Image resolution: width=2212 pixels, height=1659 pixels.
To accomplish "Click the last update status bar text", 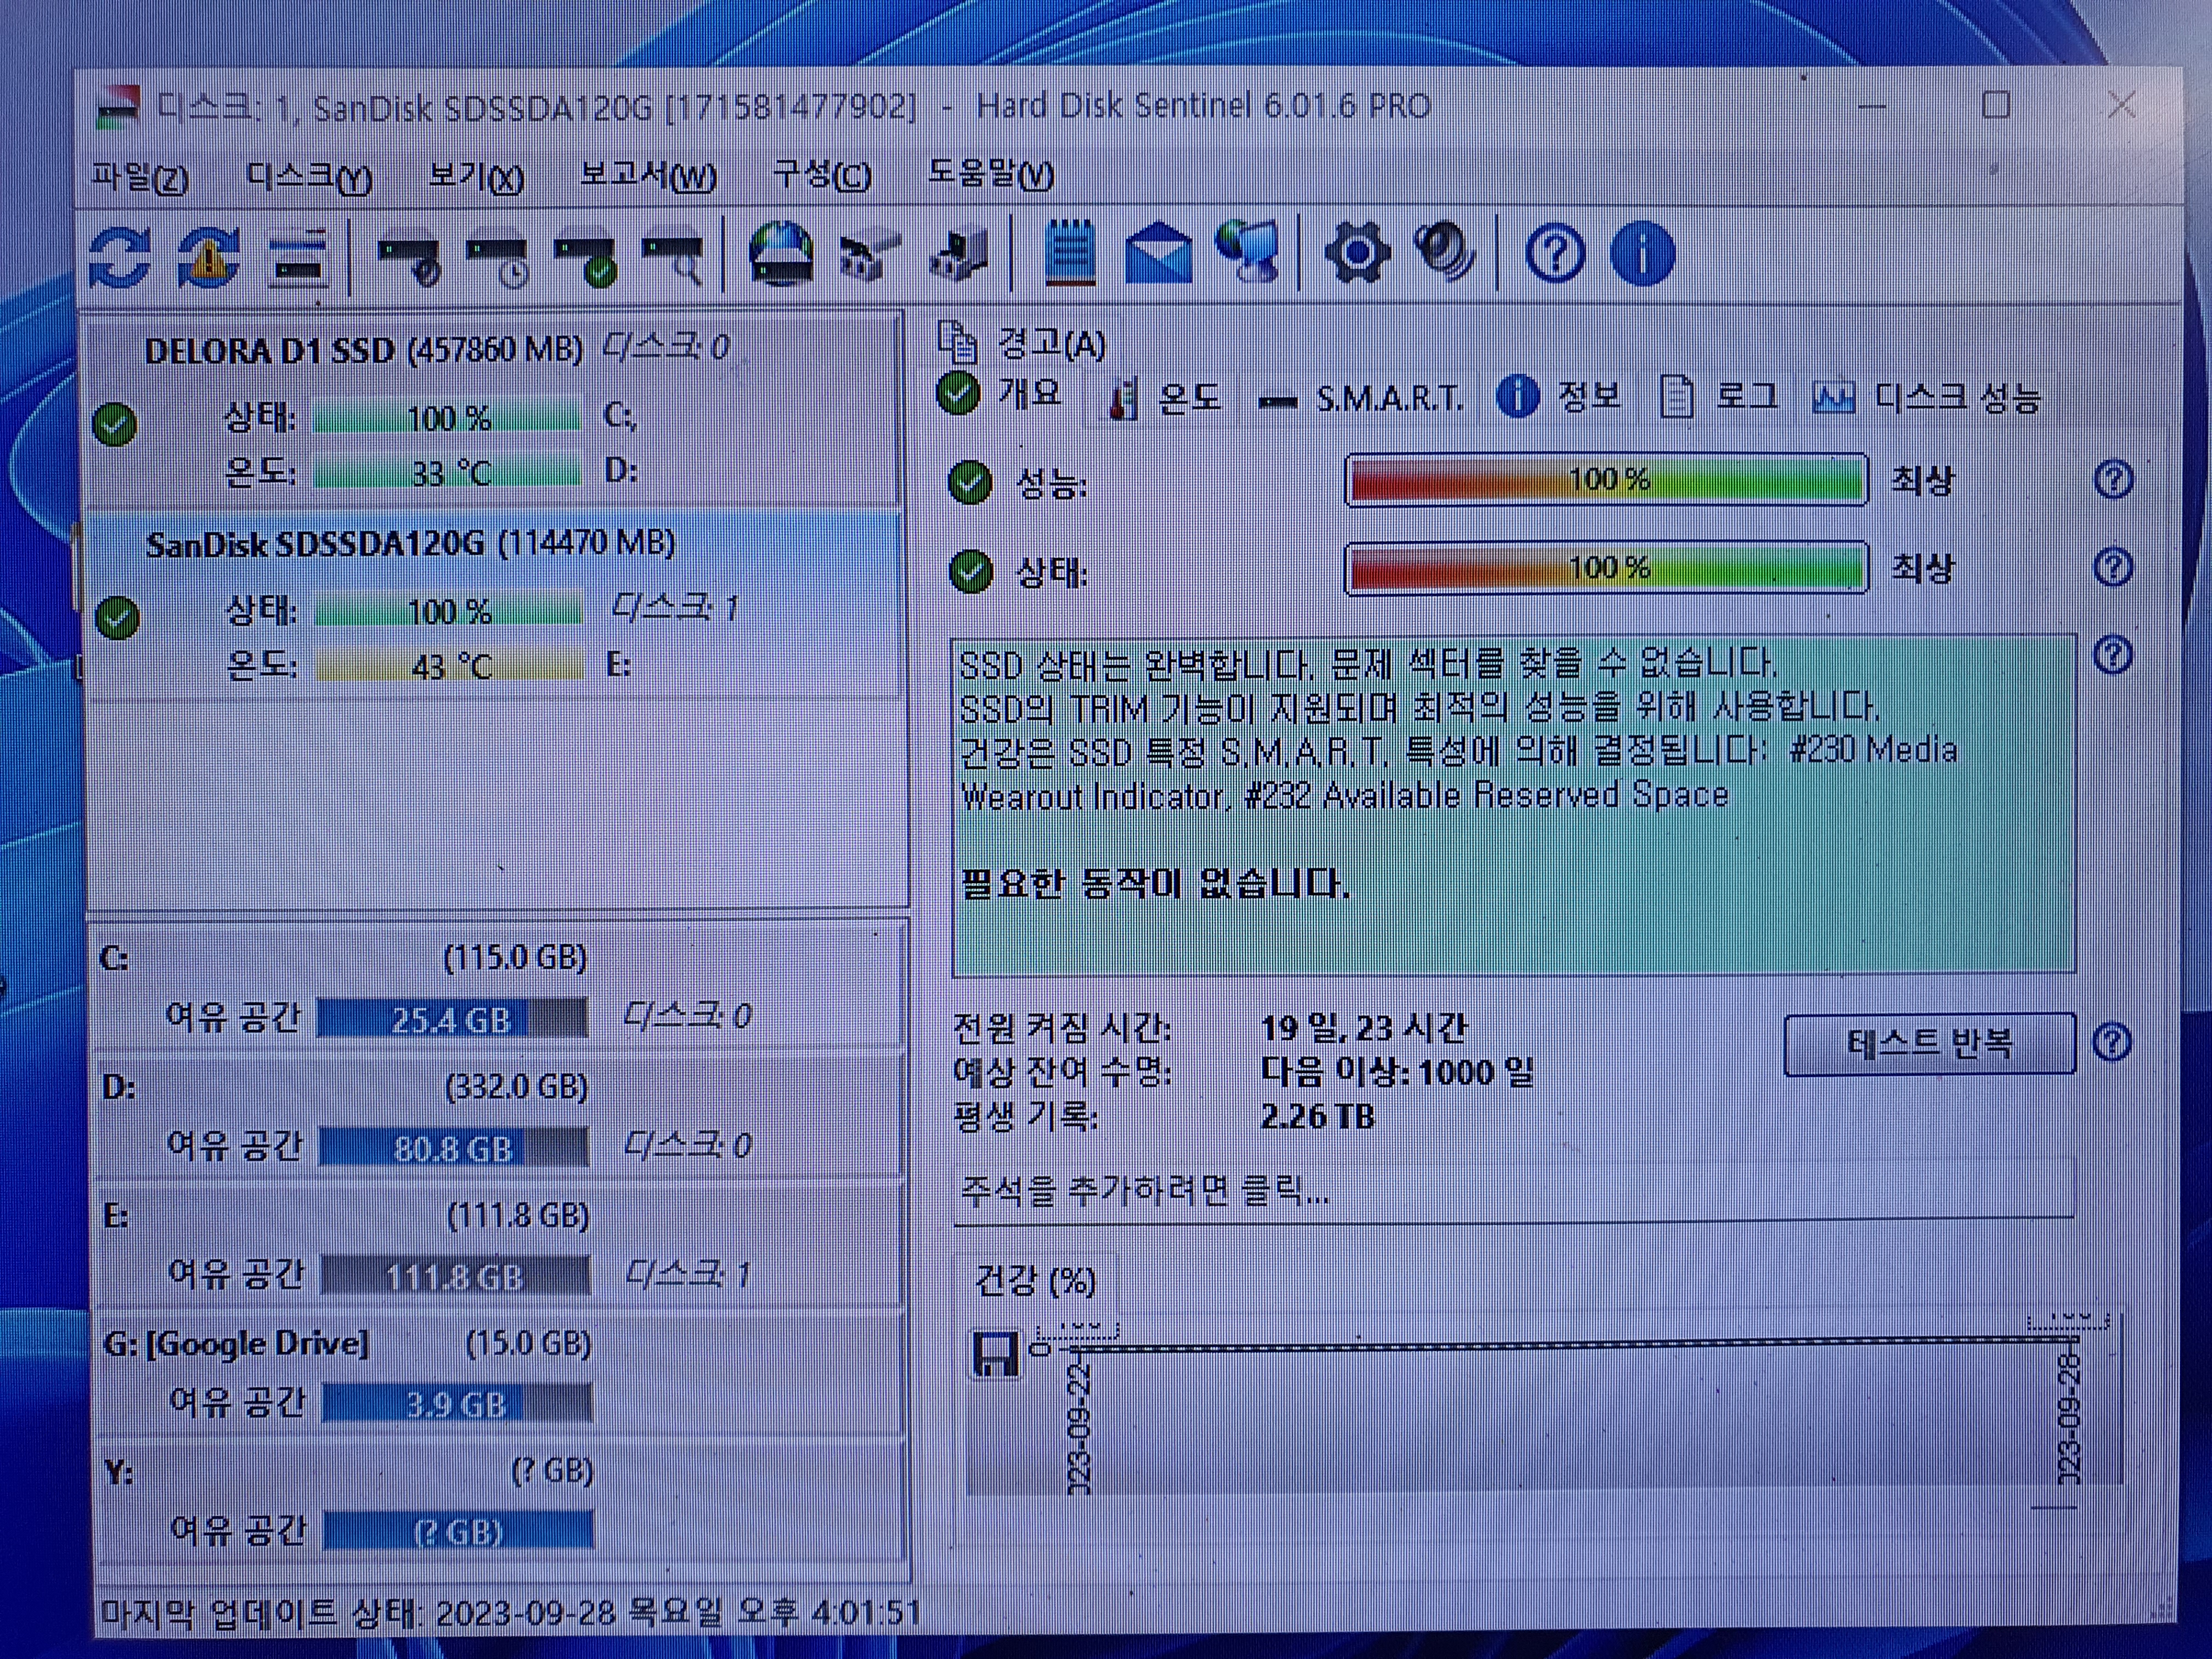I will [511, 1612].
